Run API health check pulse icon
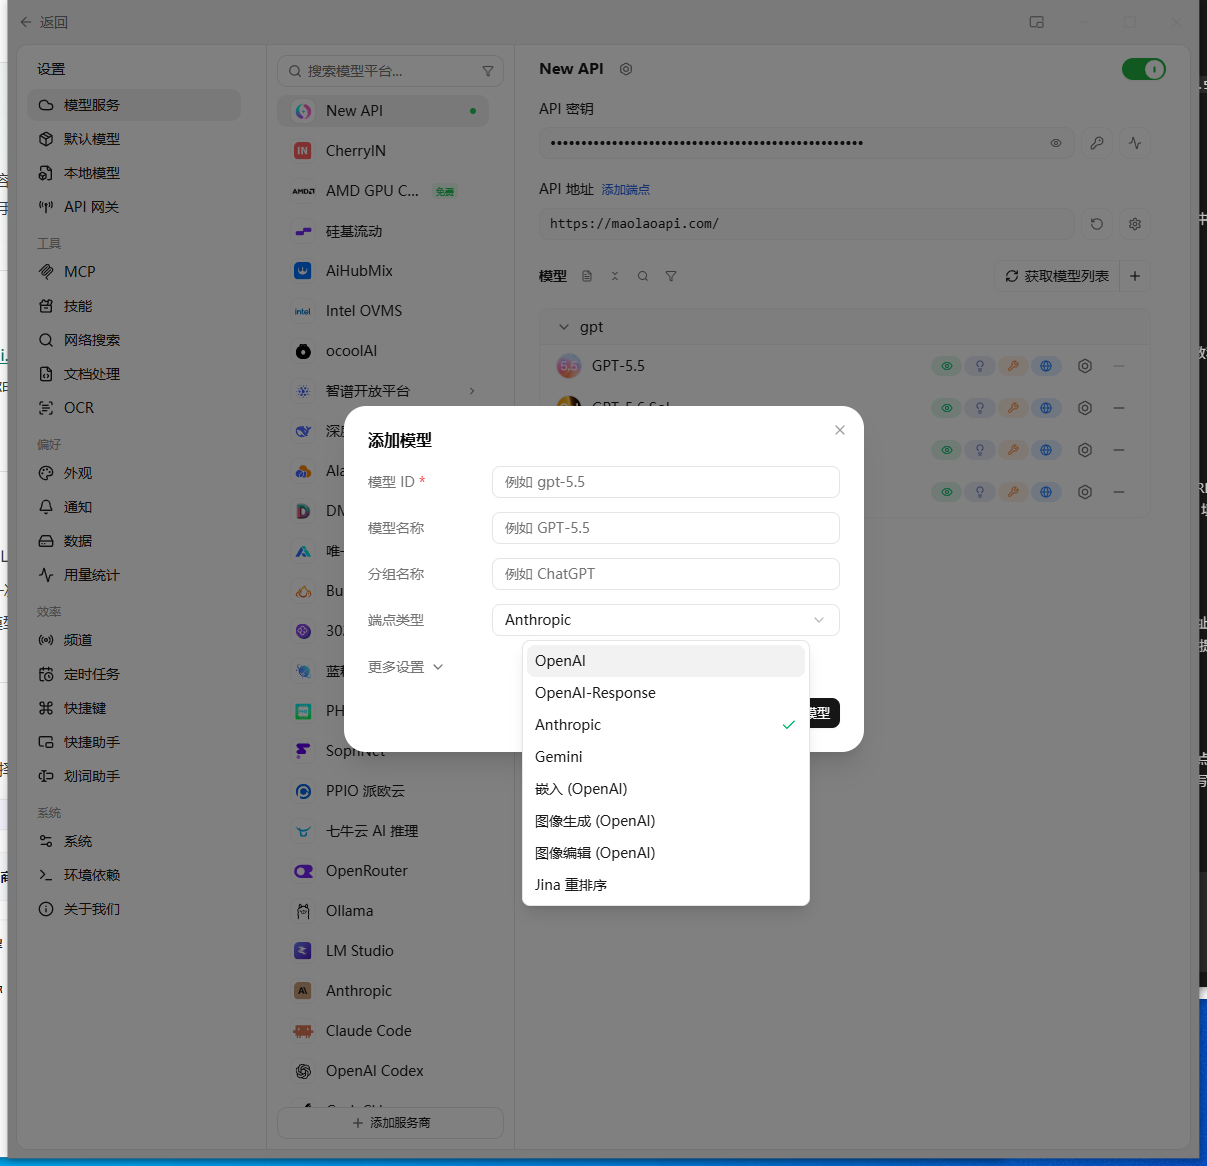Viewport: 1207px width, 1166px height. [1135, 143]
